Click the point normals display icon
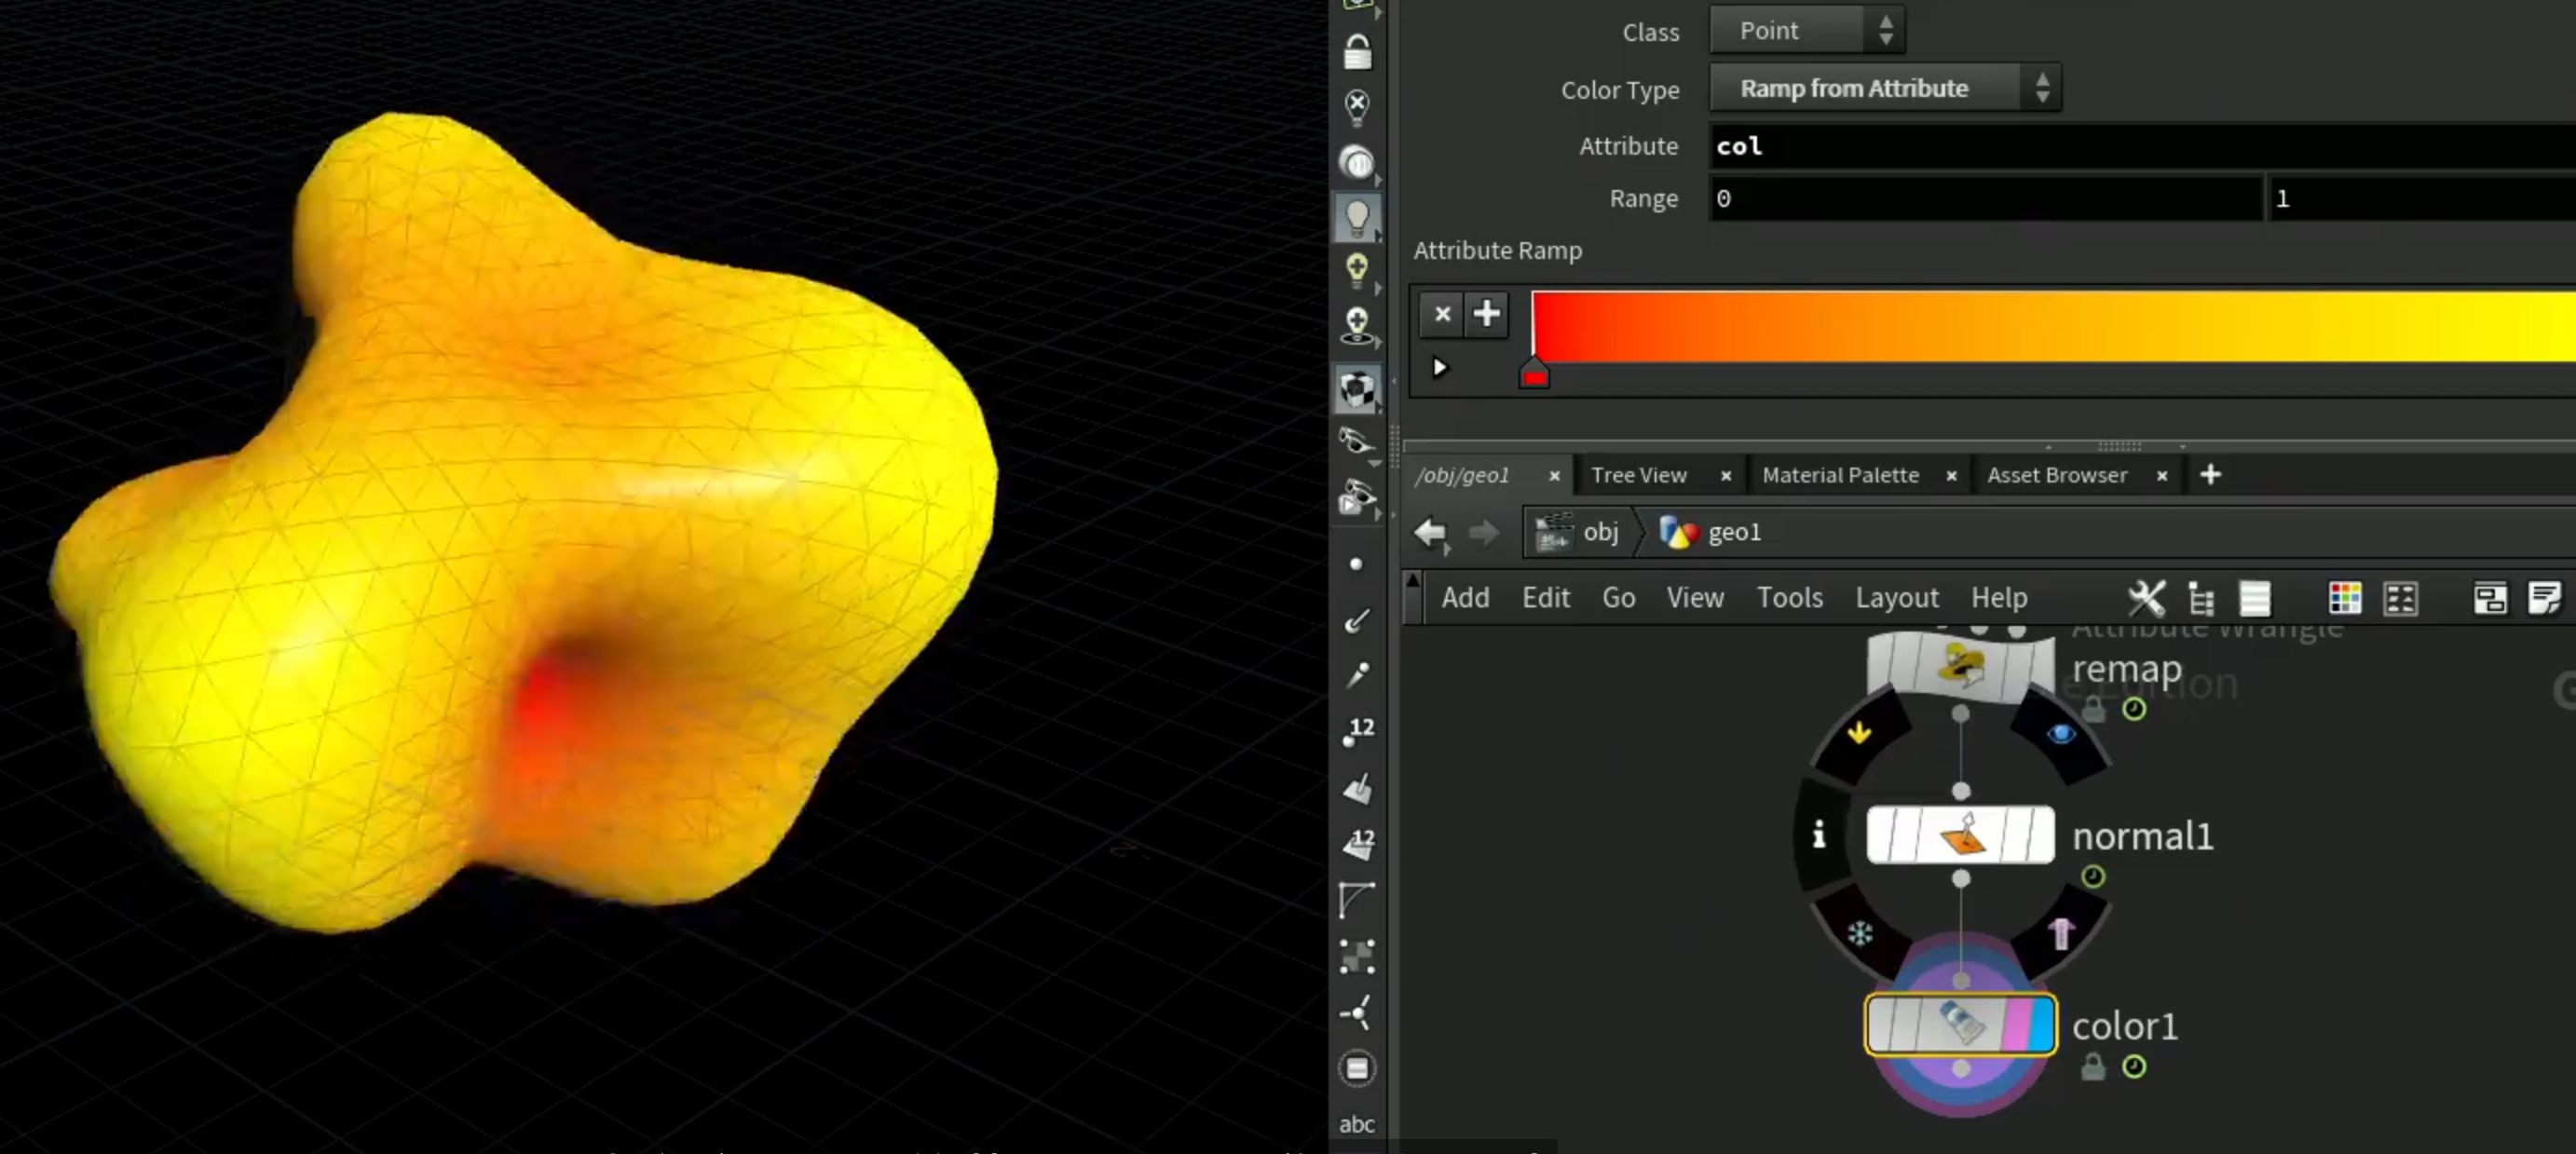 coord(1357,620)
